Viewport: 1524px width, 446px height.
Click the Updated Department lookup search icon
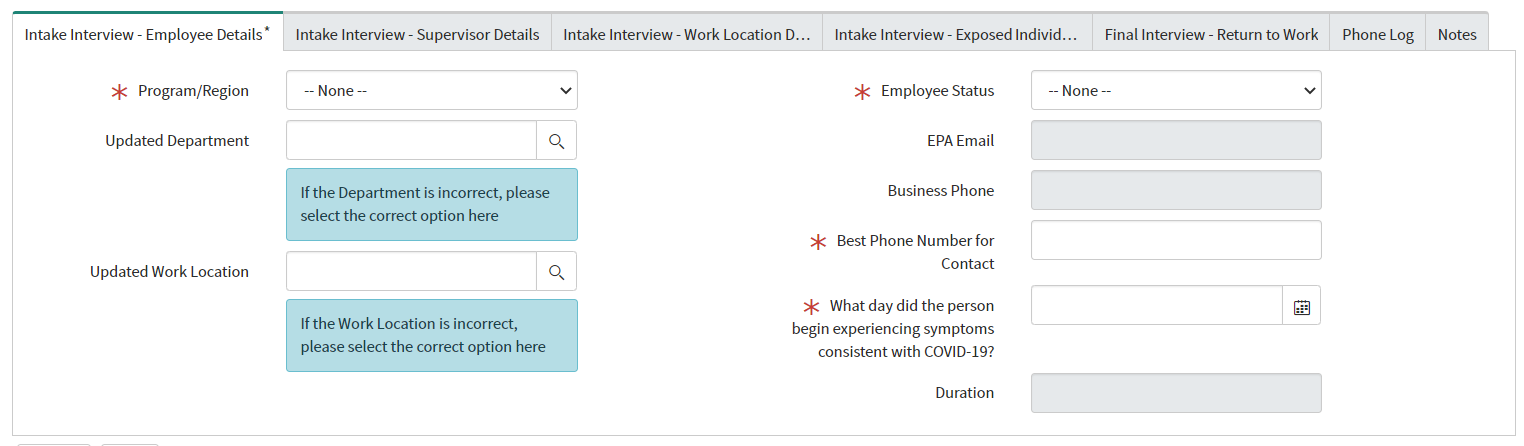pos(556,141)
